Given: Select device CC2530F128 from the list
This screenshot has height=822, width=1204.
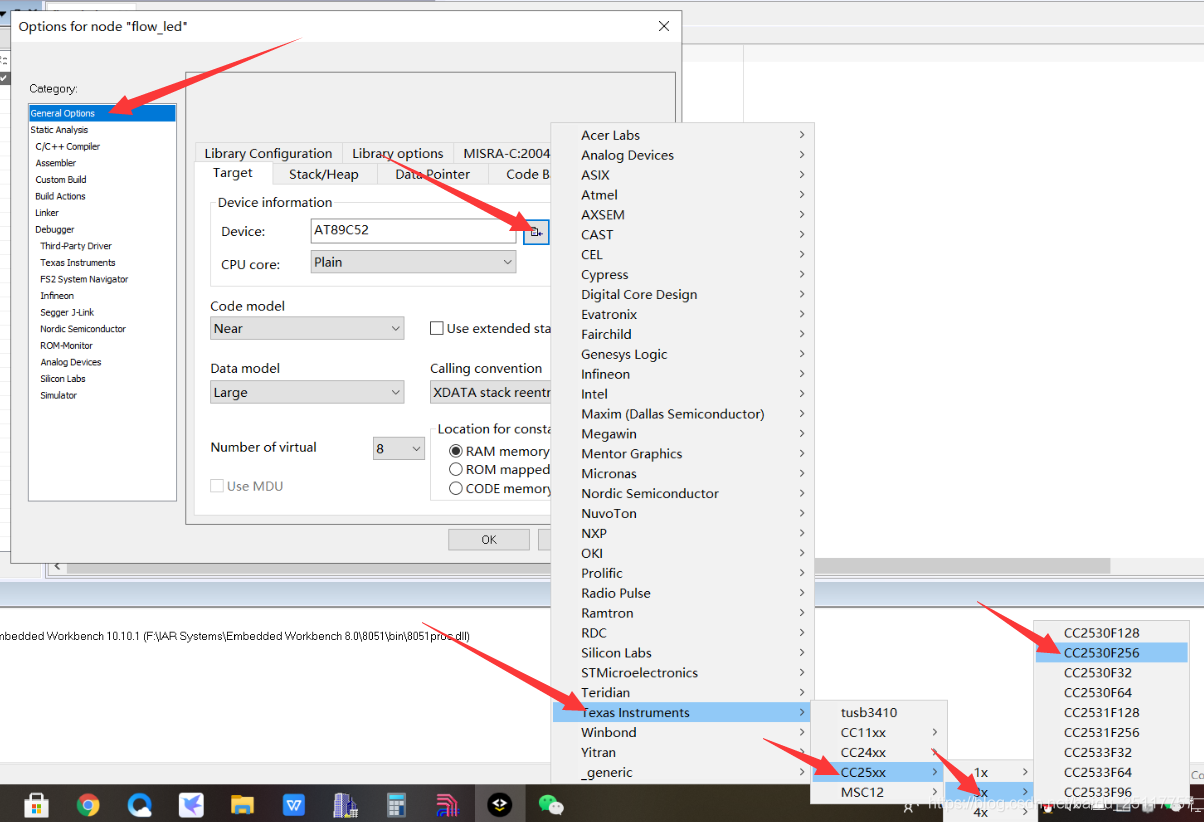Looking at the screenshot, I should (1111, 632).
